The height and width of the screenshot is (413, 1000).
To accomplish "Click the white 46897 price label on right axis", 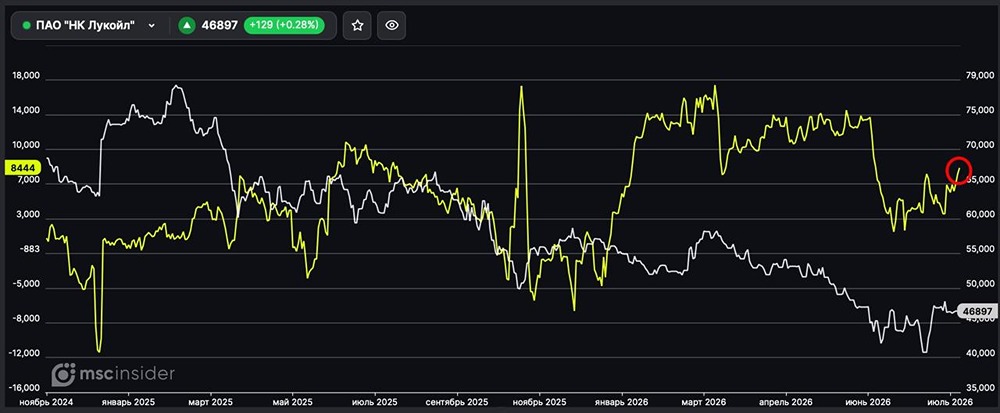I will click(x=977, y=310).
